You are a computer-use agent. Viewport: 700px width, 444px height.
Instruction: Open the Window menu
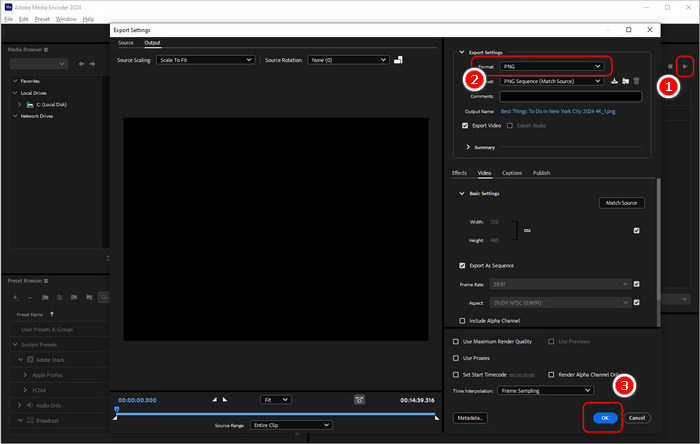point(66,19)
